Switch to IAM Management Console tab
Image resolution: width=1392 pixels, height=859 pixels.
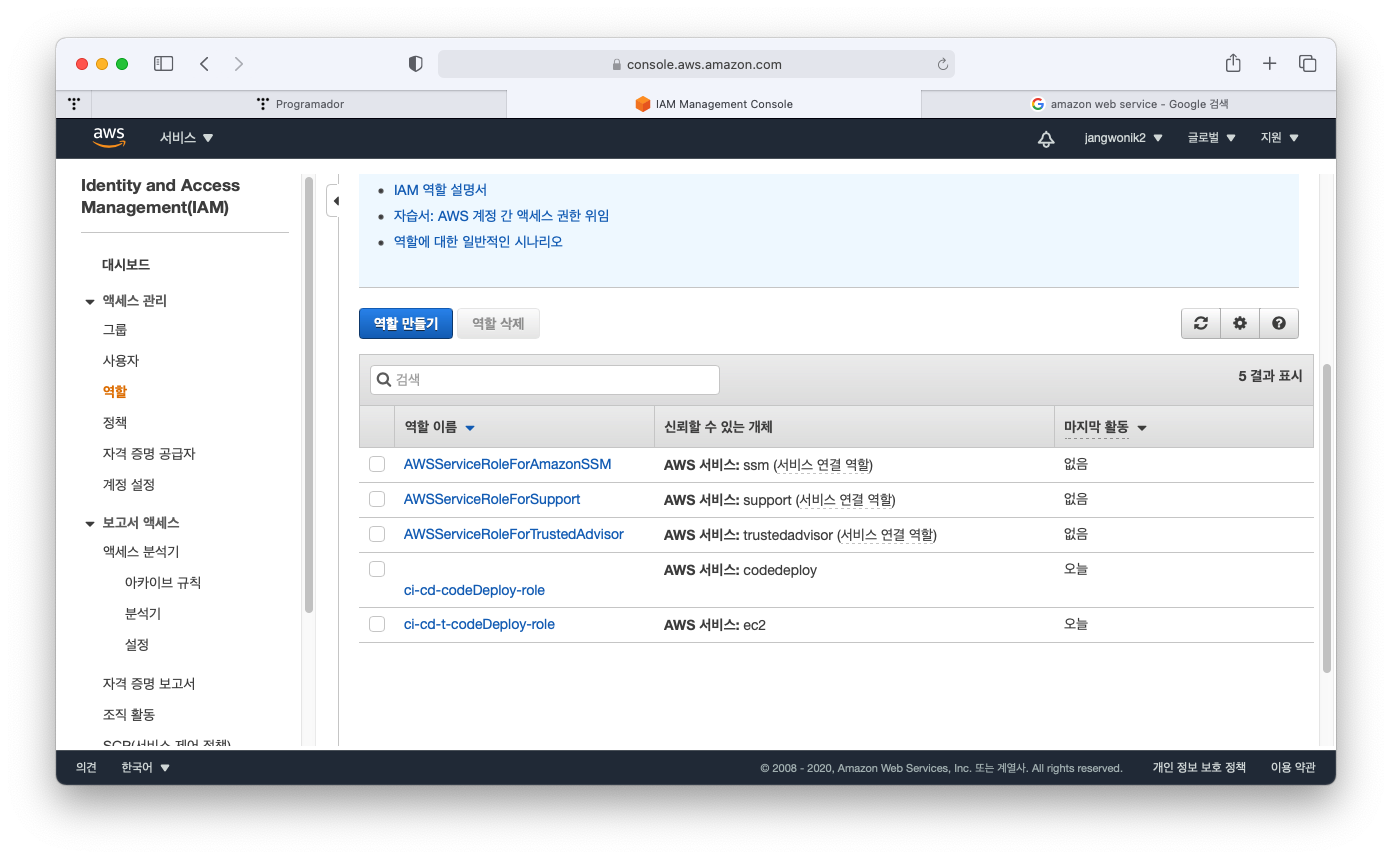714,104
